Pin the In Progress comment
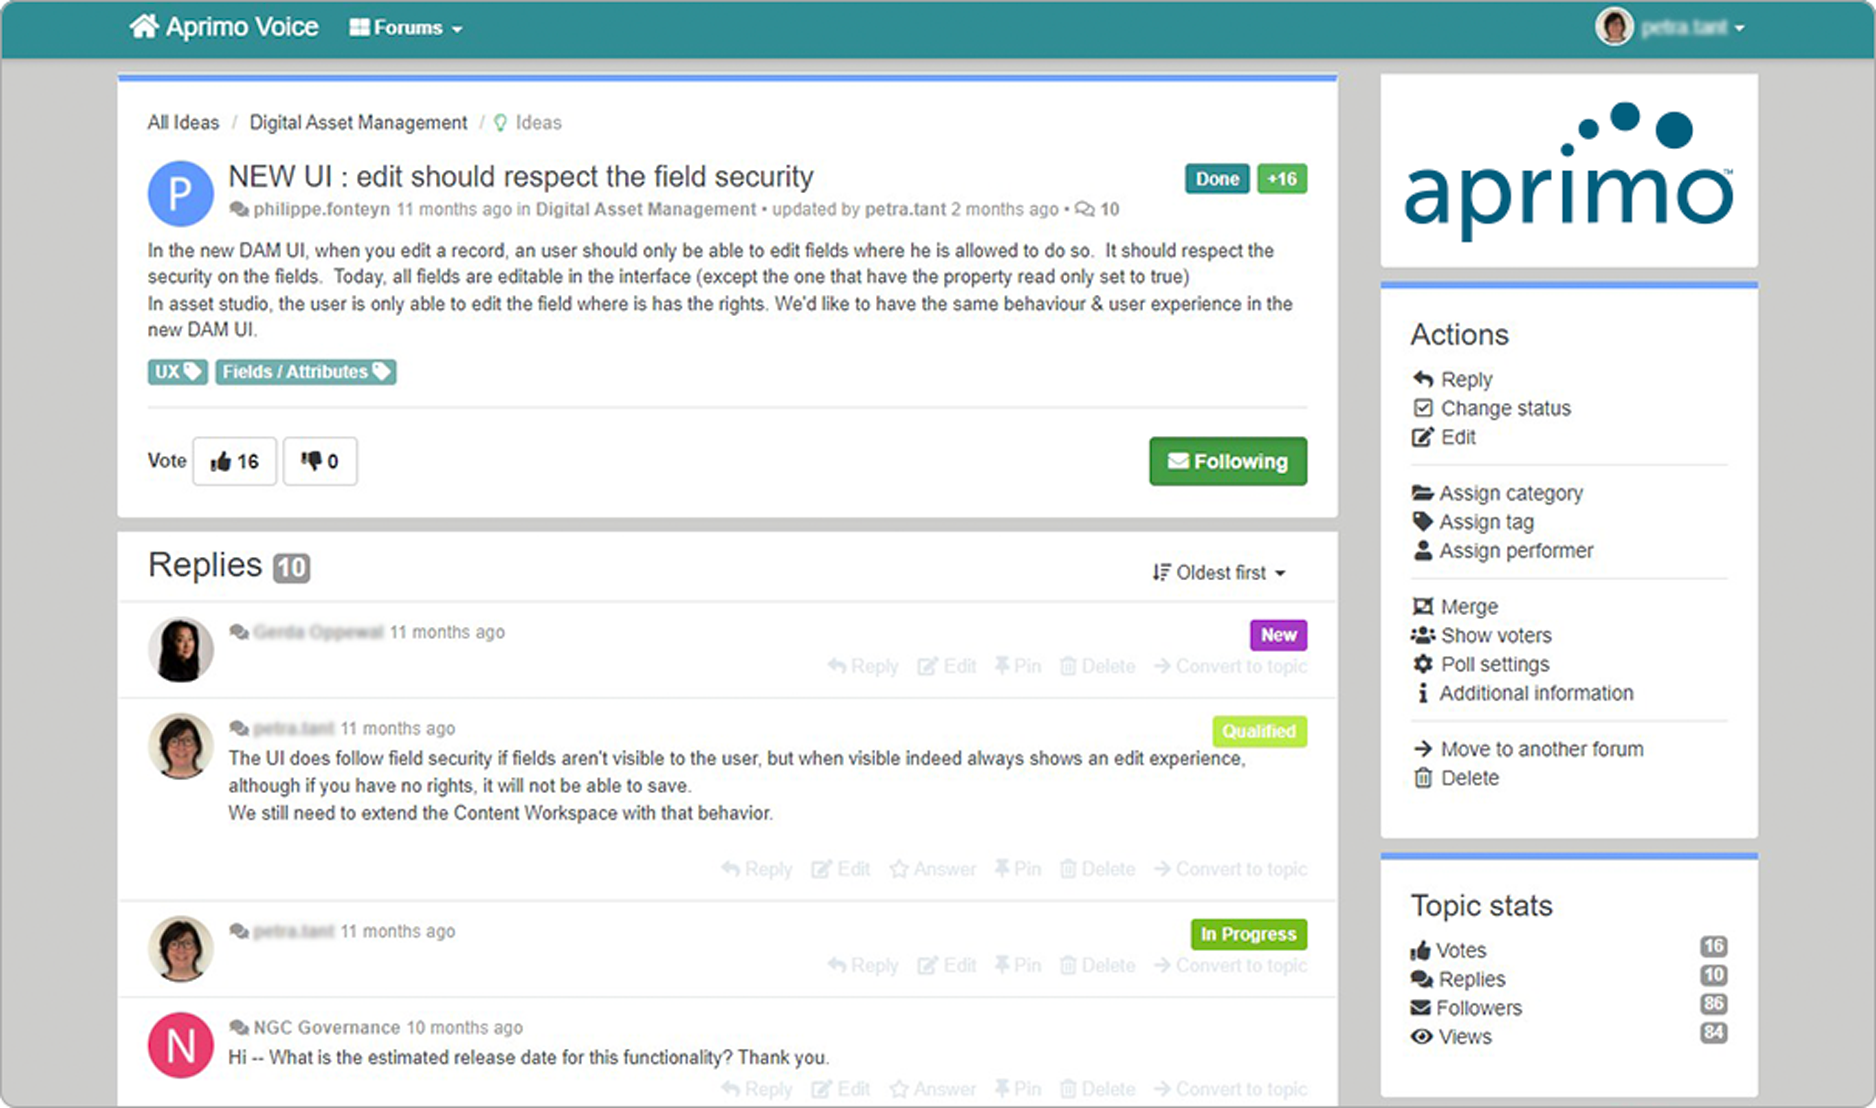Viewport: 1876px width, 1108px height. tap(1017, 966)
